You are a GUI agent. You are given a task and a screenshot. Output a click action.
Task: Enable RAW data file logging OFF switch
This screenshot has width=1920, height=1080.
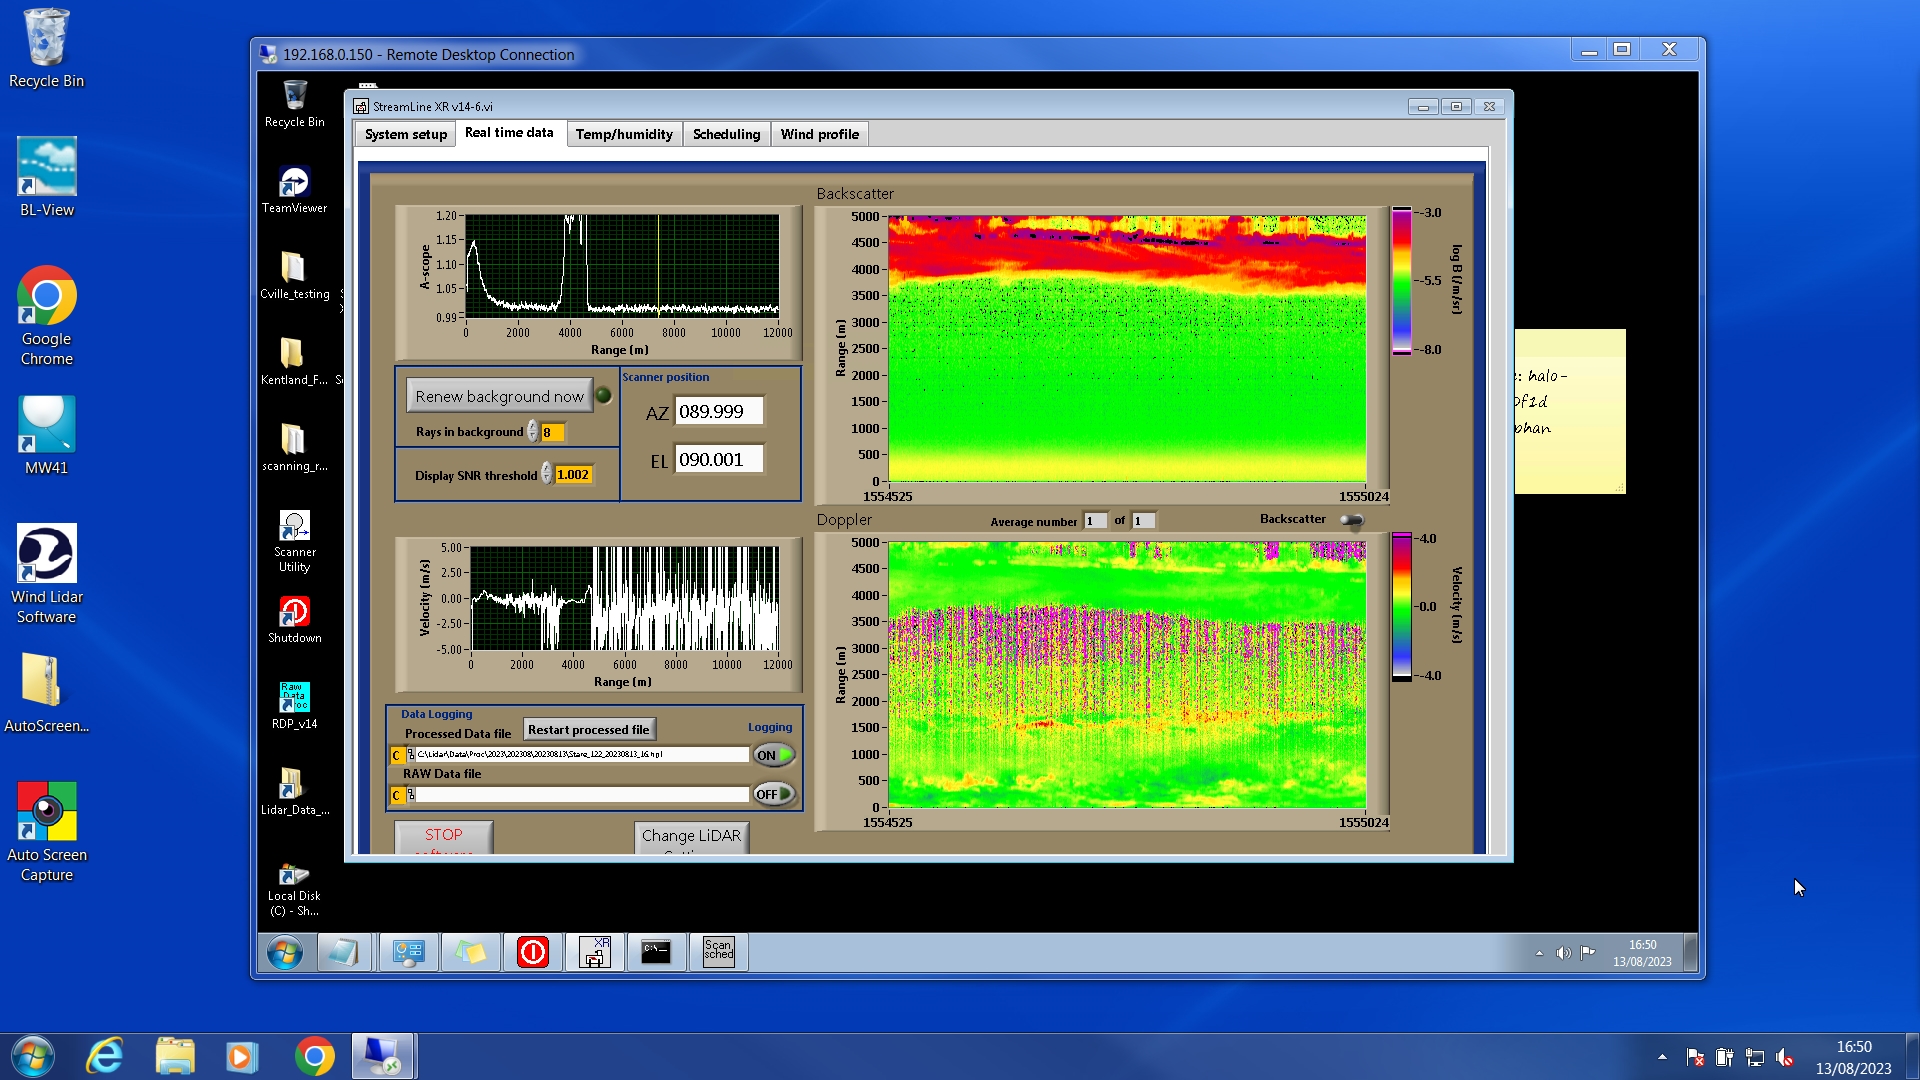[774, 794]
